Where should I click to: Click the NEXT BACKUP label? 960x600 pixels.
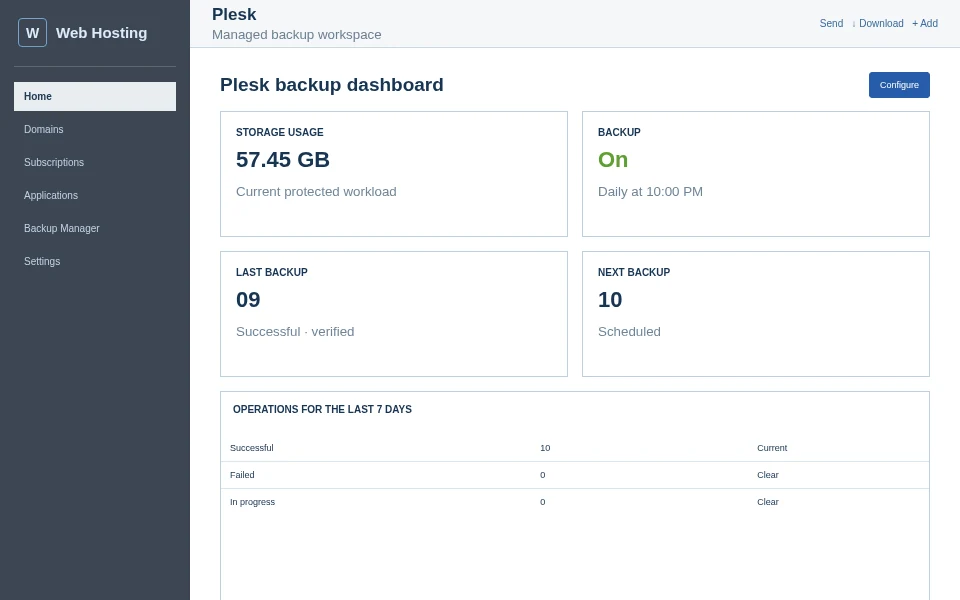tap(634, 272)
